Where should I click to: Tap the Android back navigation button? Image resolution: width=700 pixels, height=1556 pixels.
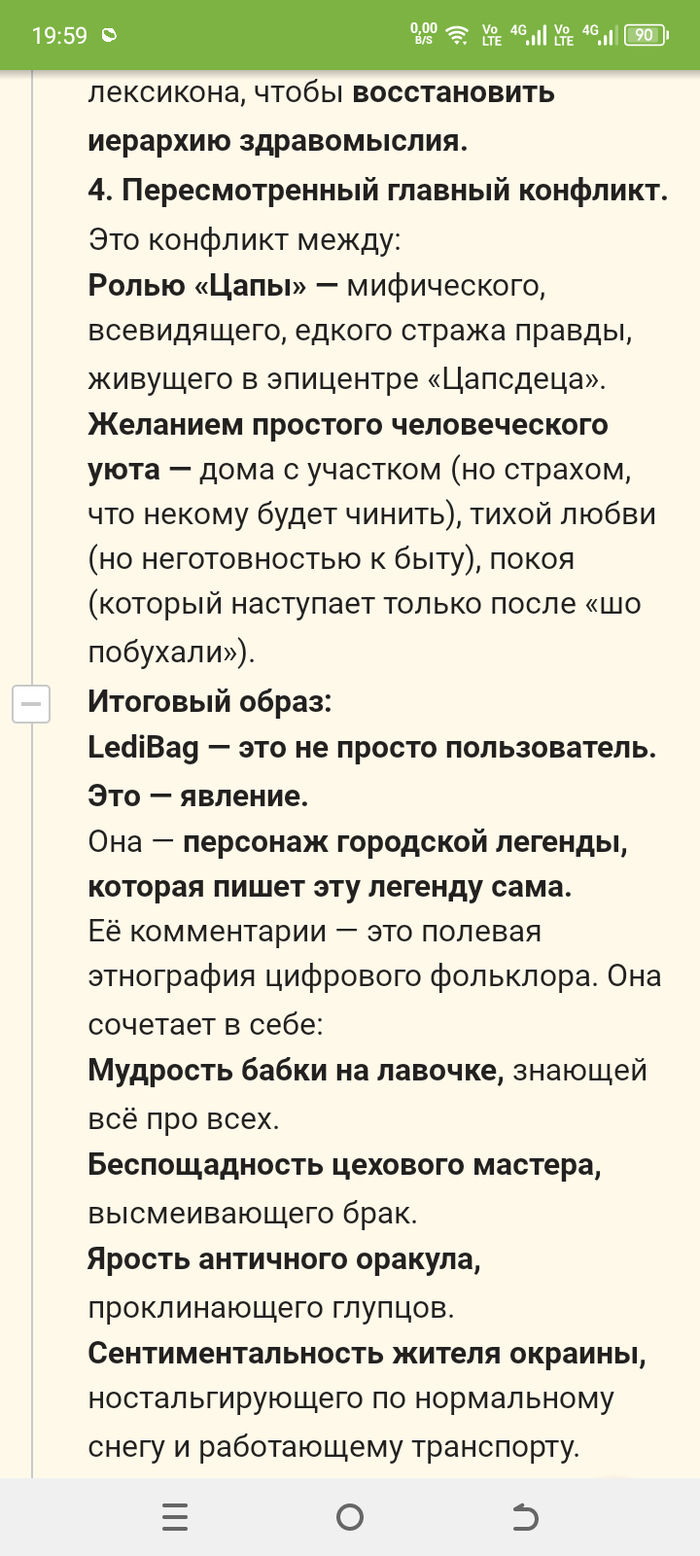tap(525, 1517)
